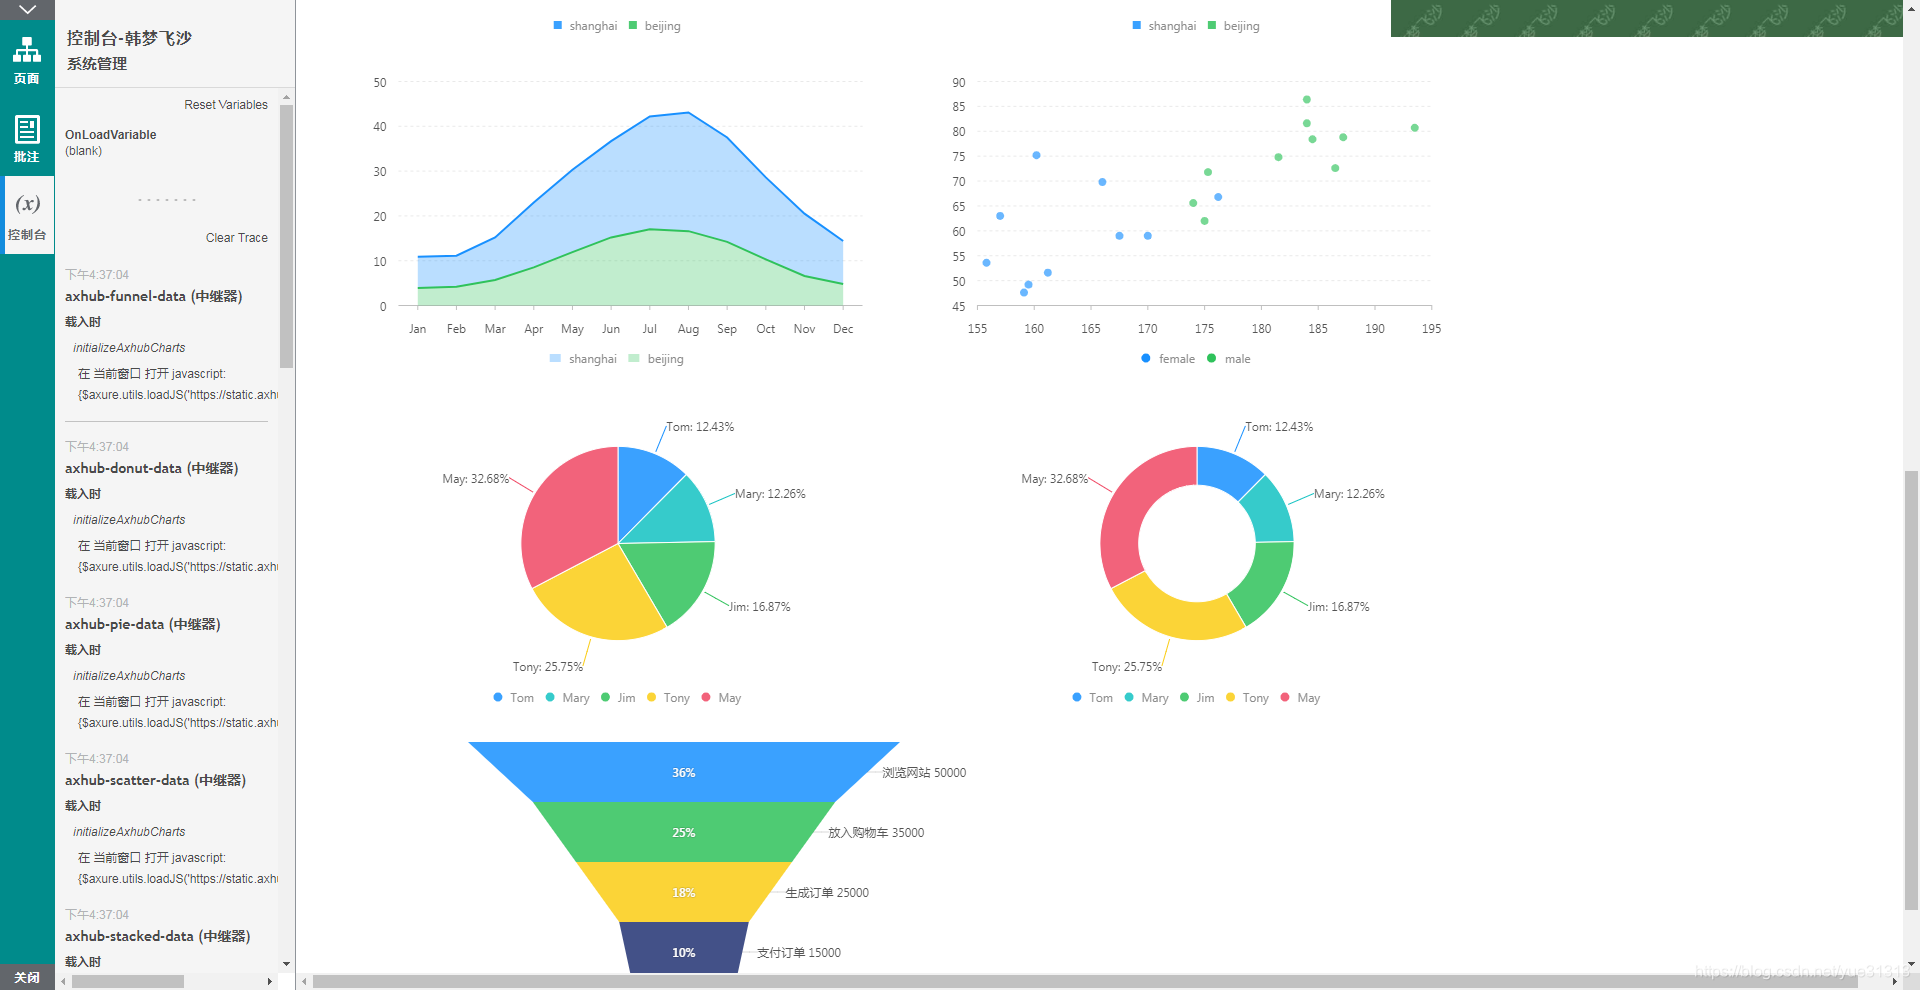Select axhub-donut-data trace entry
This screenshot has height=990, width=1920.
point(152,468)
